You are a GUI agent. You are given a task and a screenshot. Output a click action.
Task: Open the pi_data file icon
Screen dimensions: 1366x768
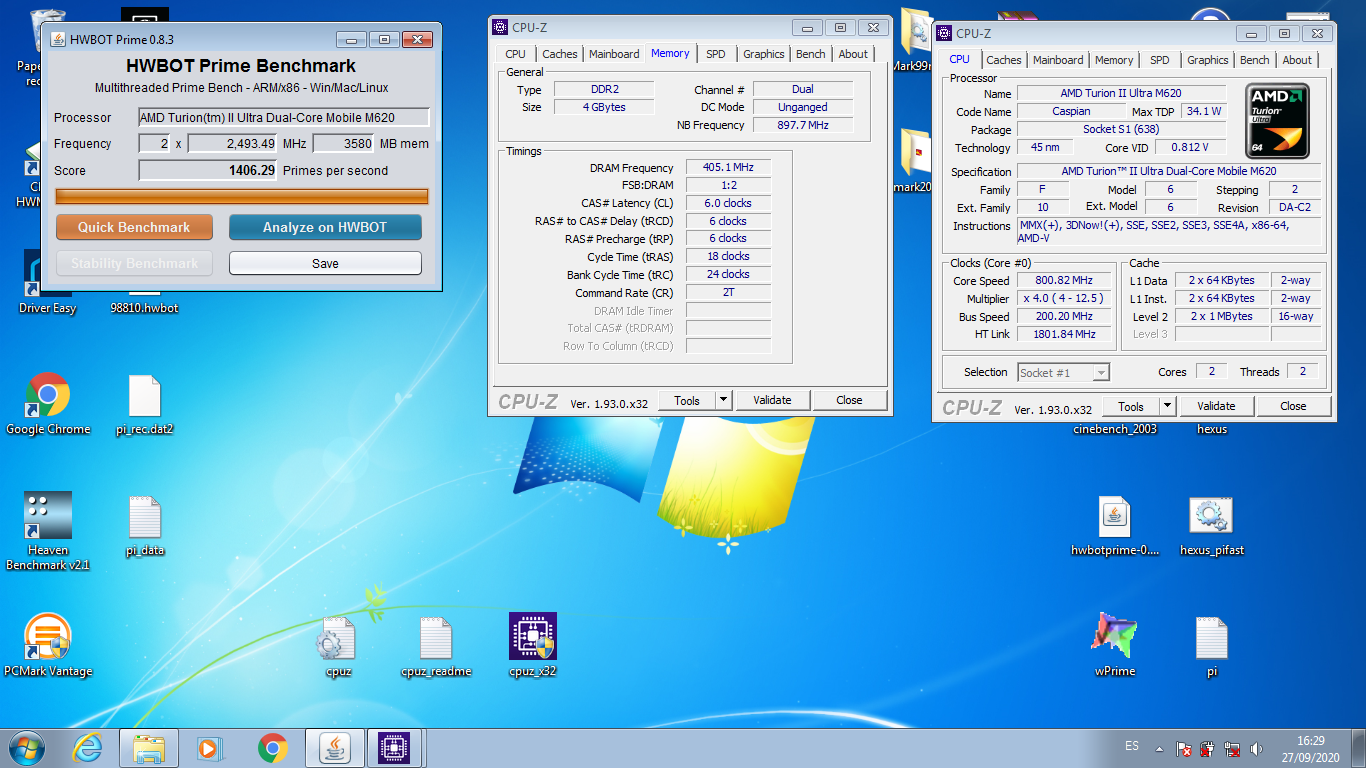pyautogui.click(x=145, y=526)
